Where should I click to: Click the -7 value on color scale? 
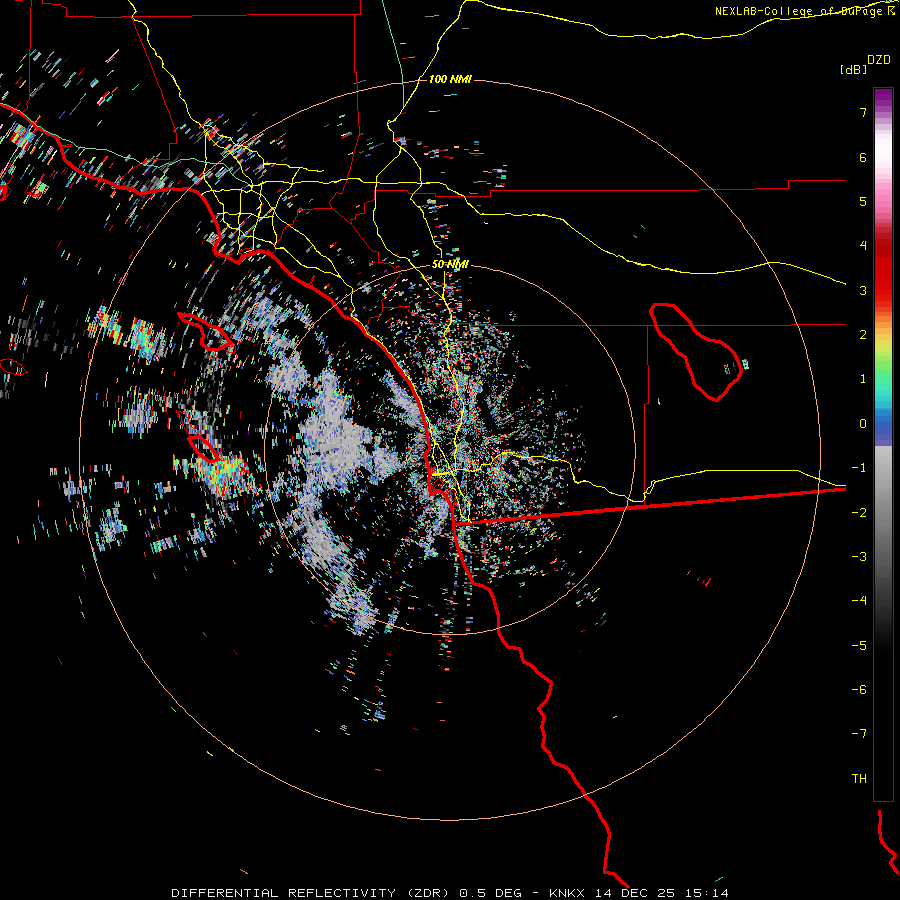(x=859, y=734)
